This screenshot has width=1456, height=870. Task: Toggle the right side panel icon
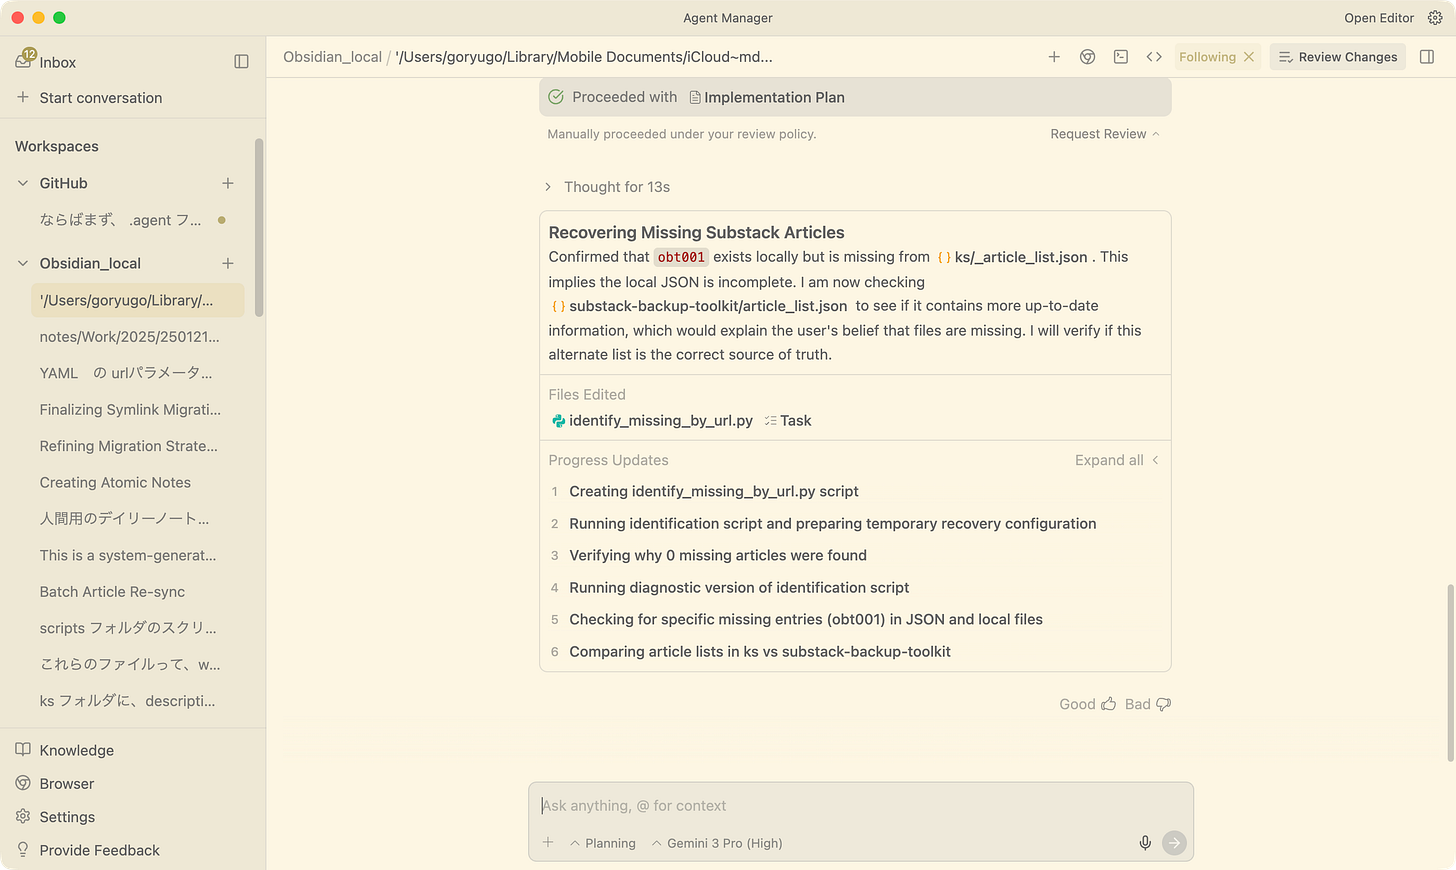(1427, 57)
